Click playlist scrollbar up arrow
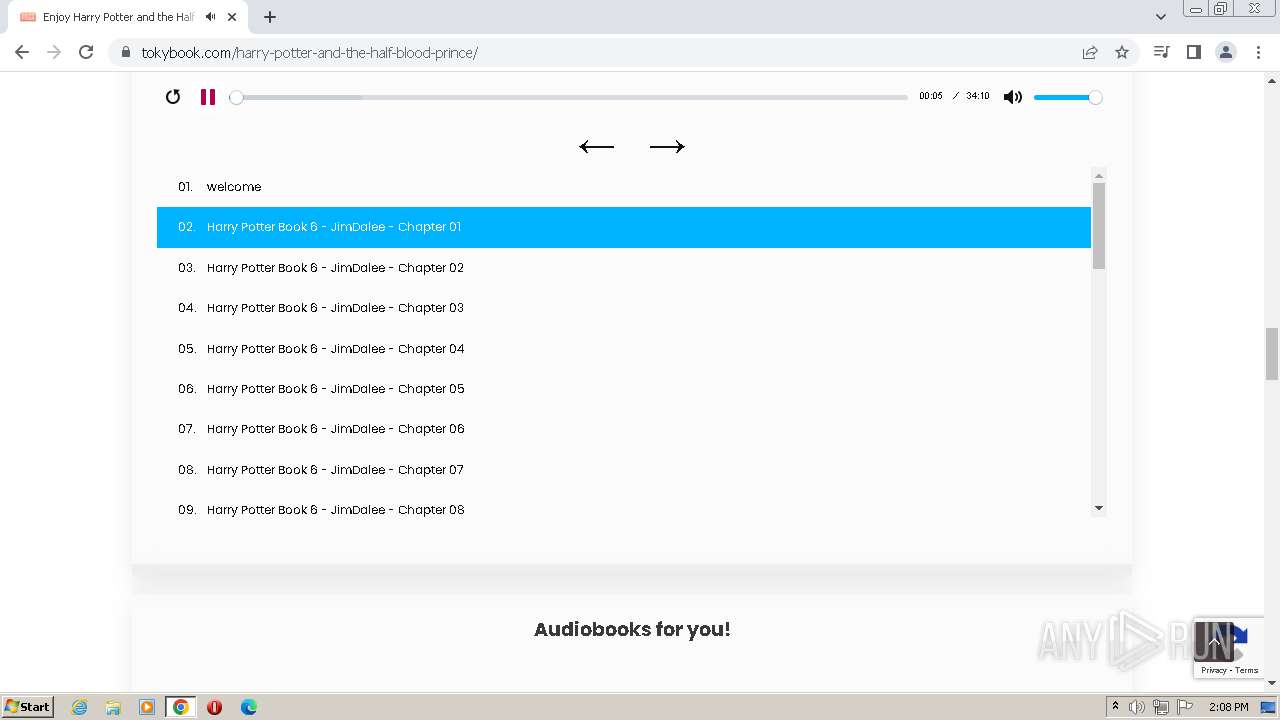Image resolution: width=1280 pixels, height=720 pixels. pos(1099,175)
